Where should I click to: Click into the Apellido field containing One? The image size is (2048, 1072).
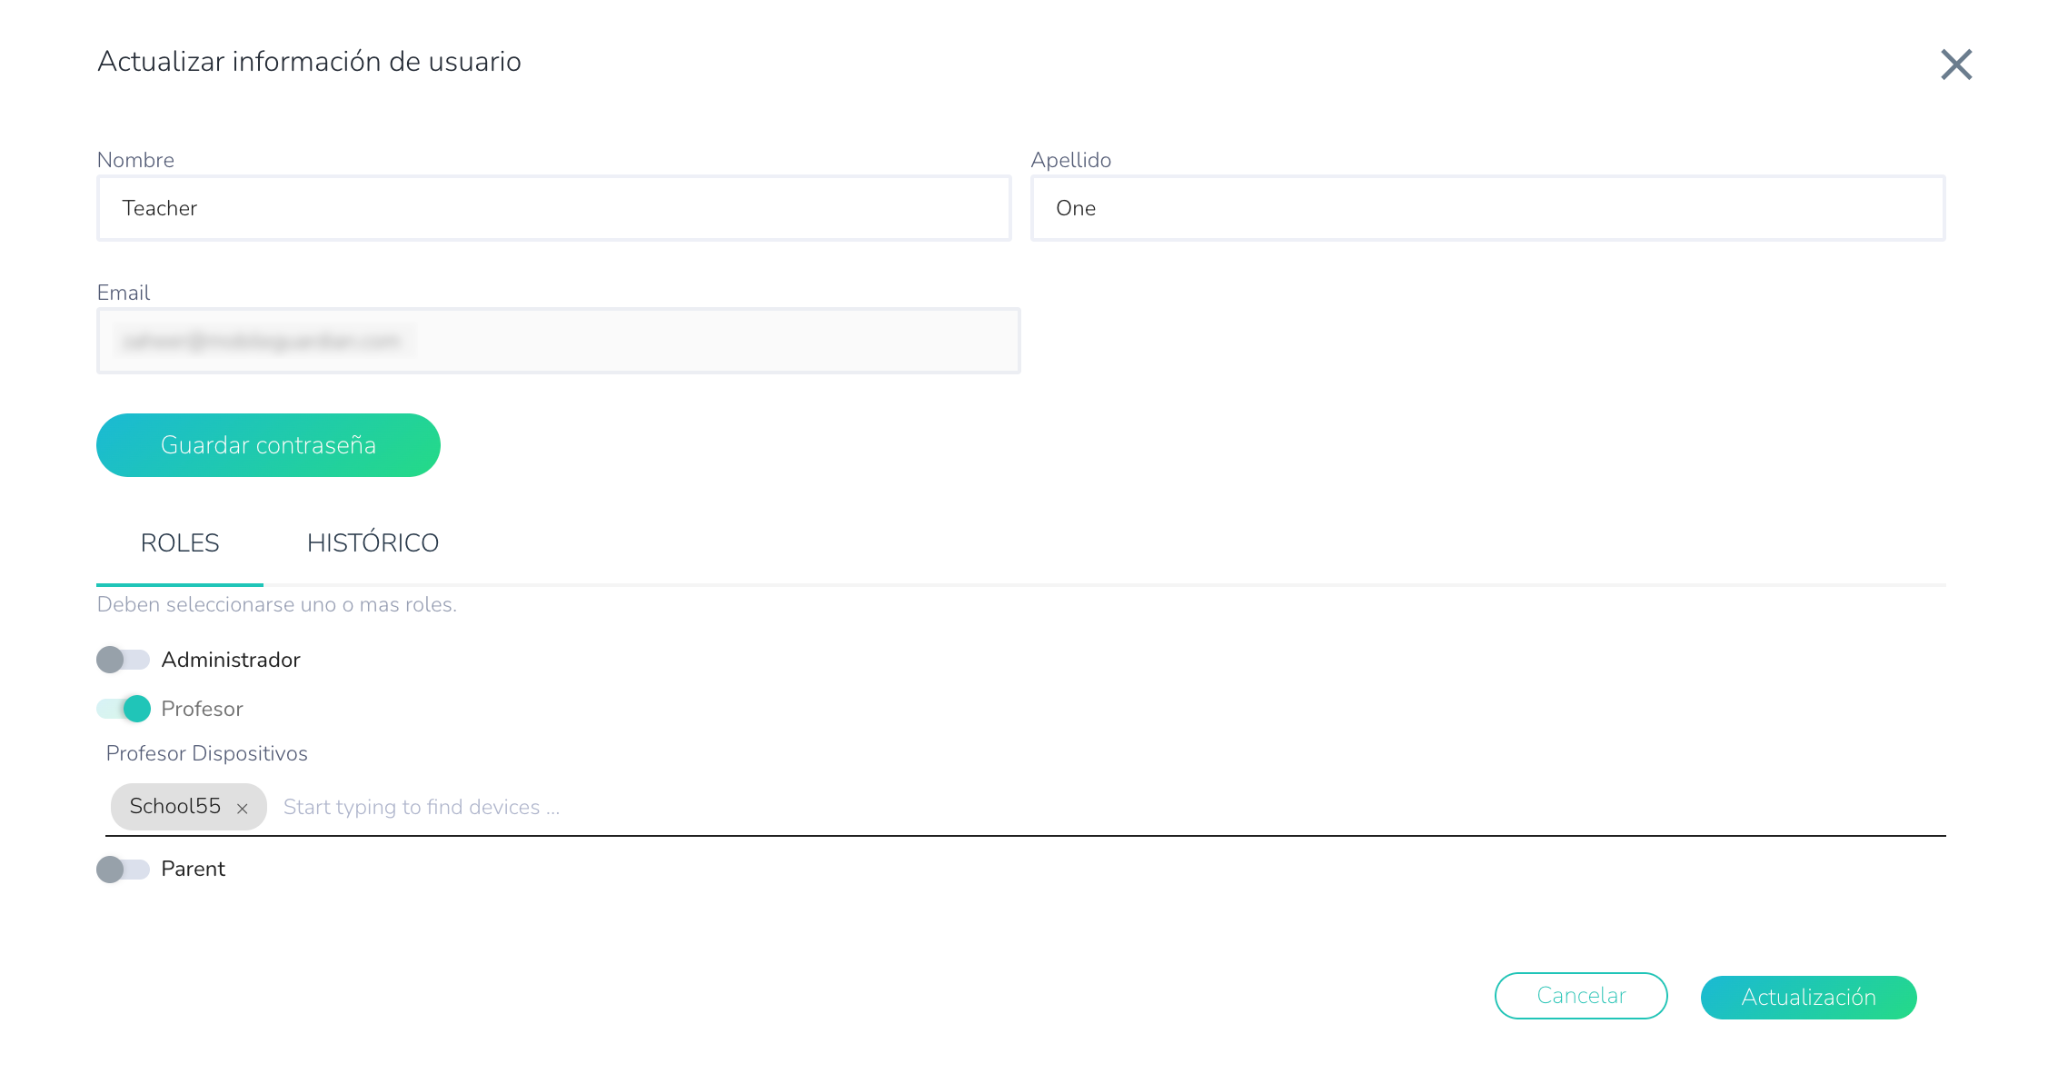click(1487, 208)
